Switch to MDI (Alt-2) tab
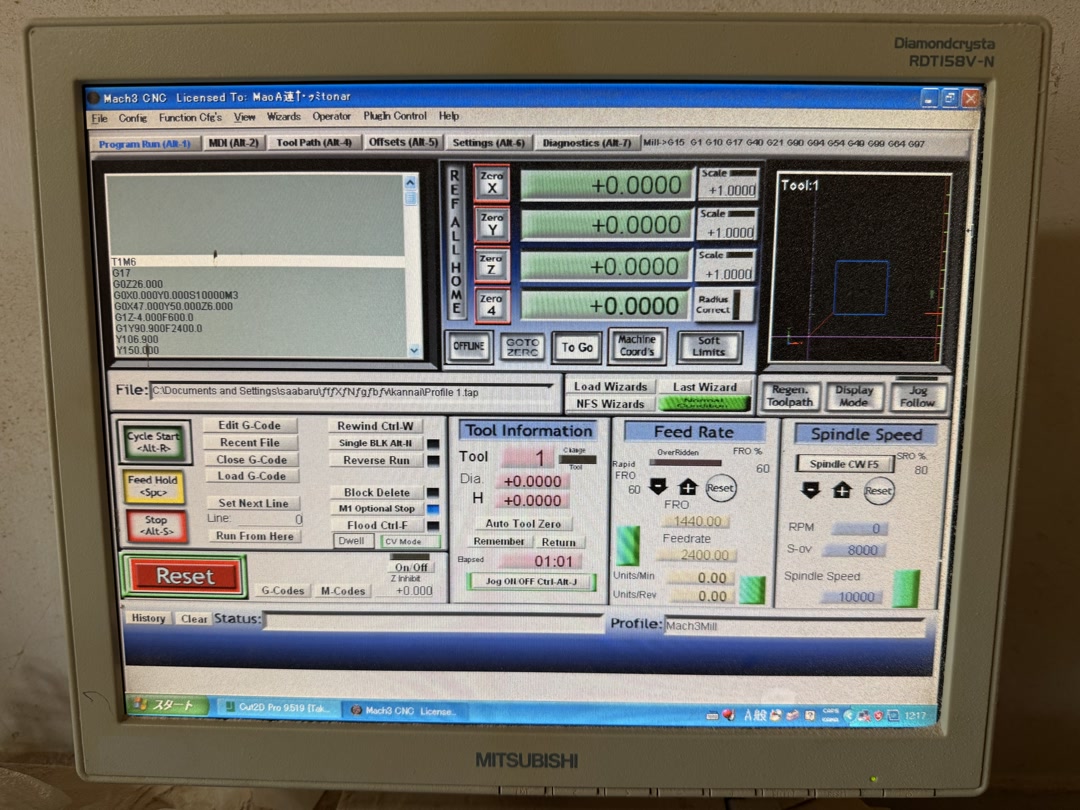 click(233, 143)
